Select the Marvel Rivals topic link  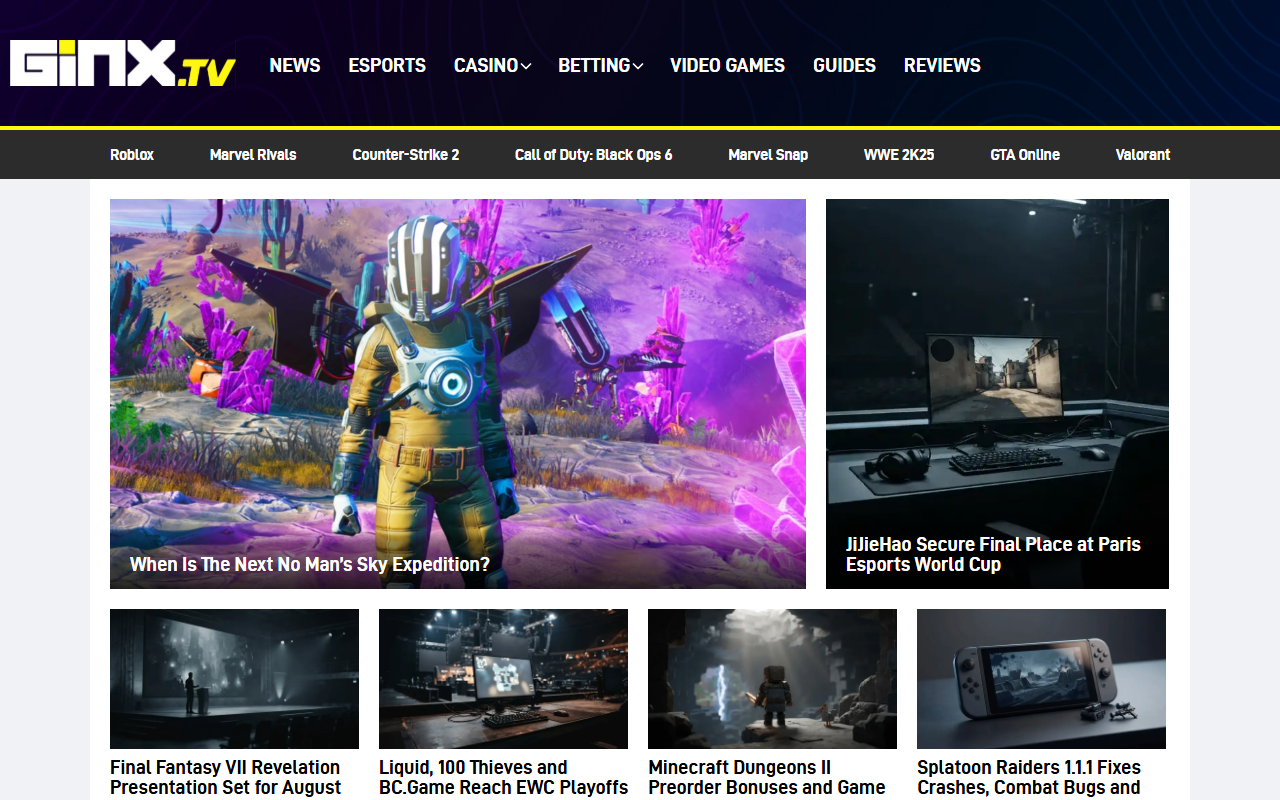[253, 155]
